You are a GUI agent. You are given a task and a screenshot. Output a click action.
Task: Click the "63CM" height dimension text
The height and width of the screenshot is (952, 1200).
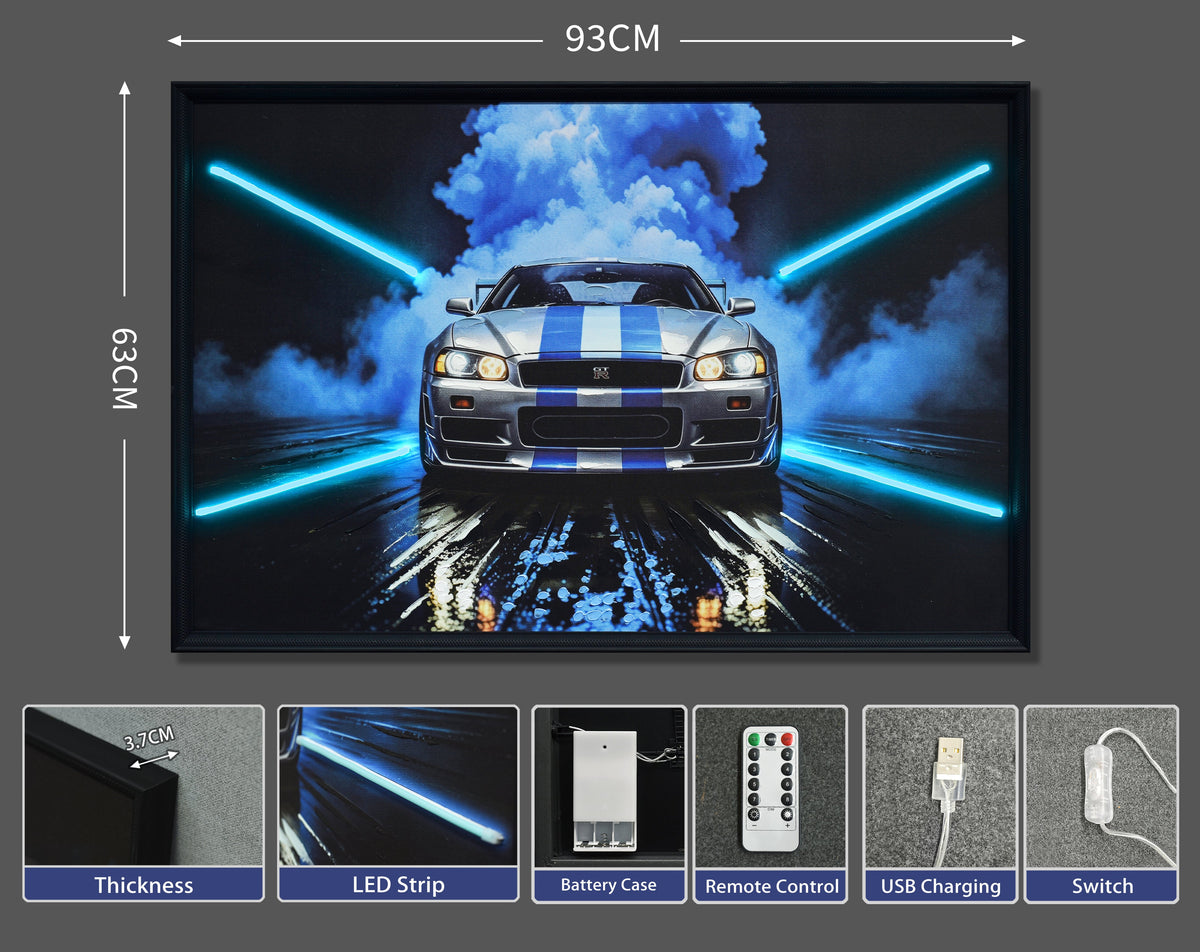(124, 368)
